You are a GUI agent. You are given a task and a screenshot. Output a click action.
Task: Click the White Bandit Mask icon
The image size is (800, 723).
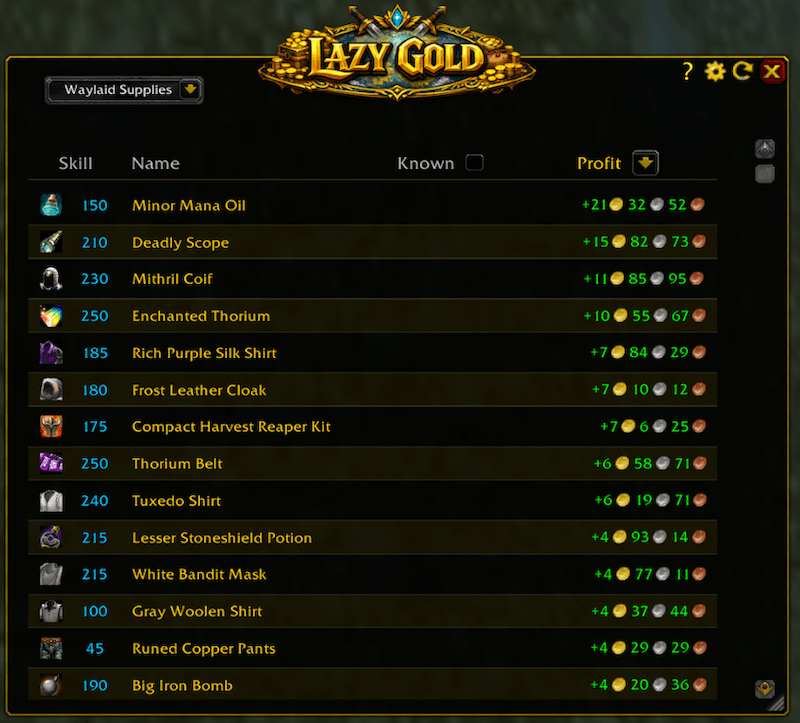[x=51, y=575]
